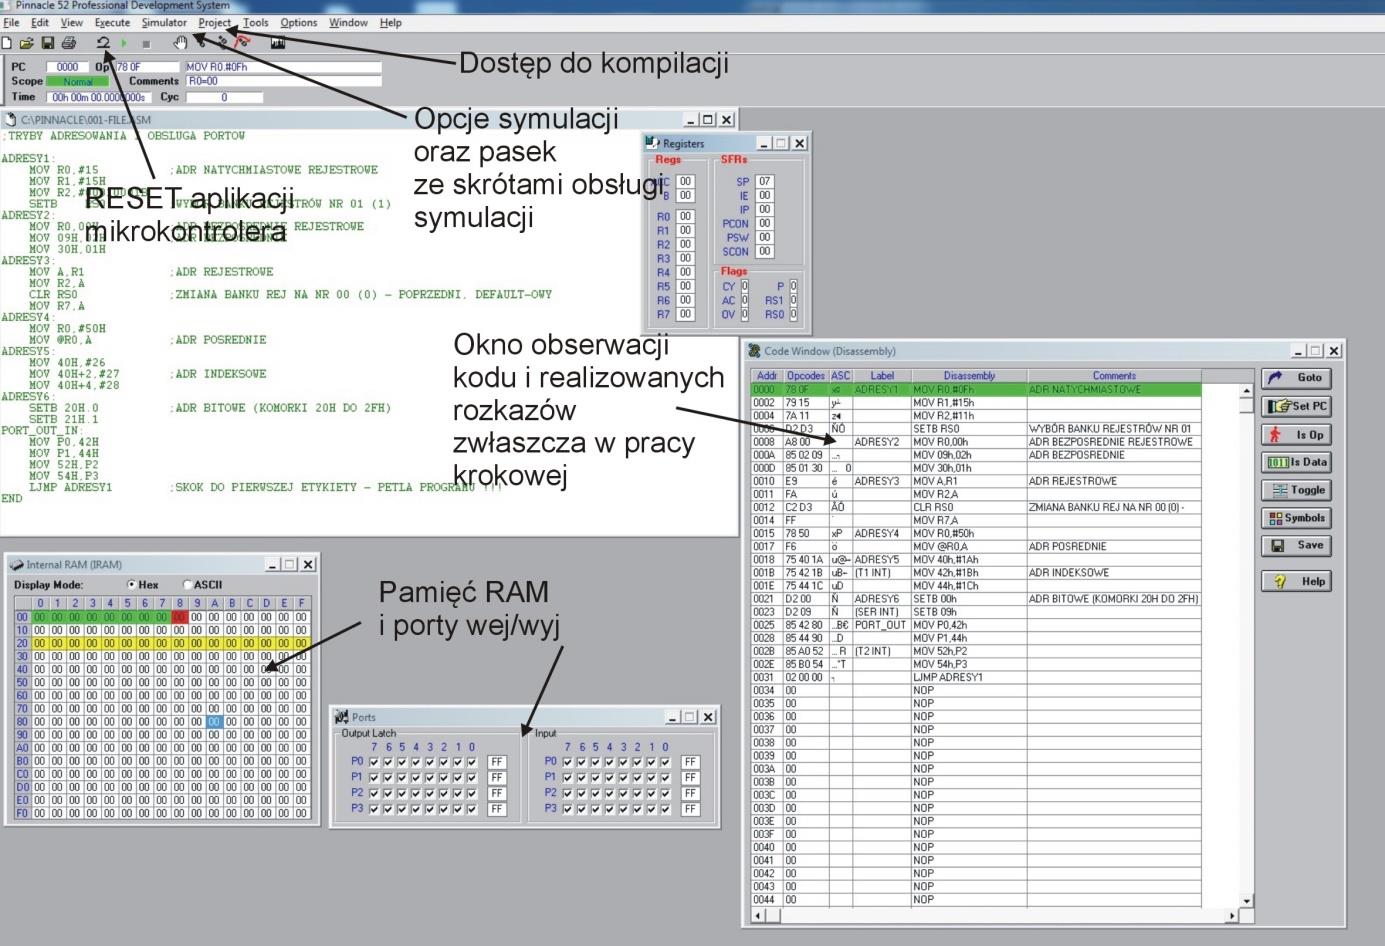The width and height of the screenshot is (1385, 946).
Task: Toggle Input P0 bit 7 checkbox
Action: click(x=568, y=762)
